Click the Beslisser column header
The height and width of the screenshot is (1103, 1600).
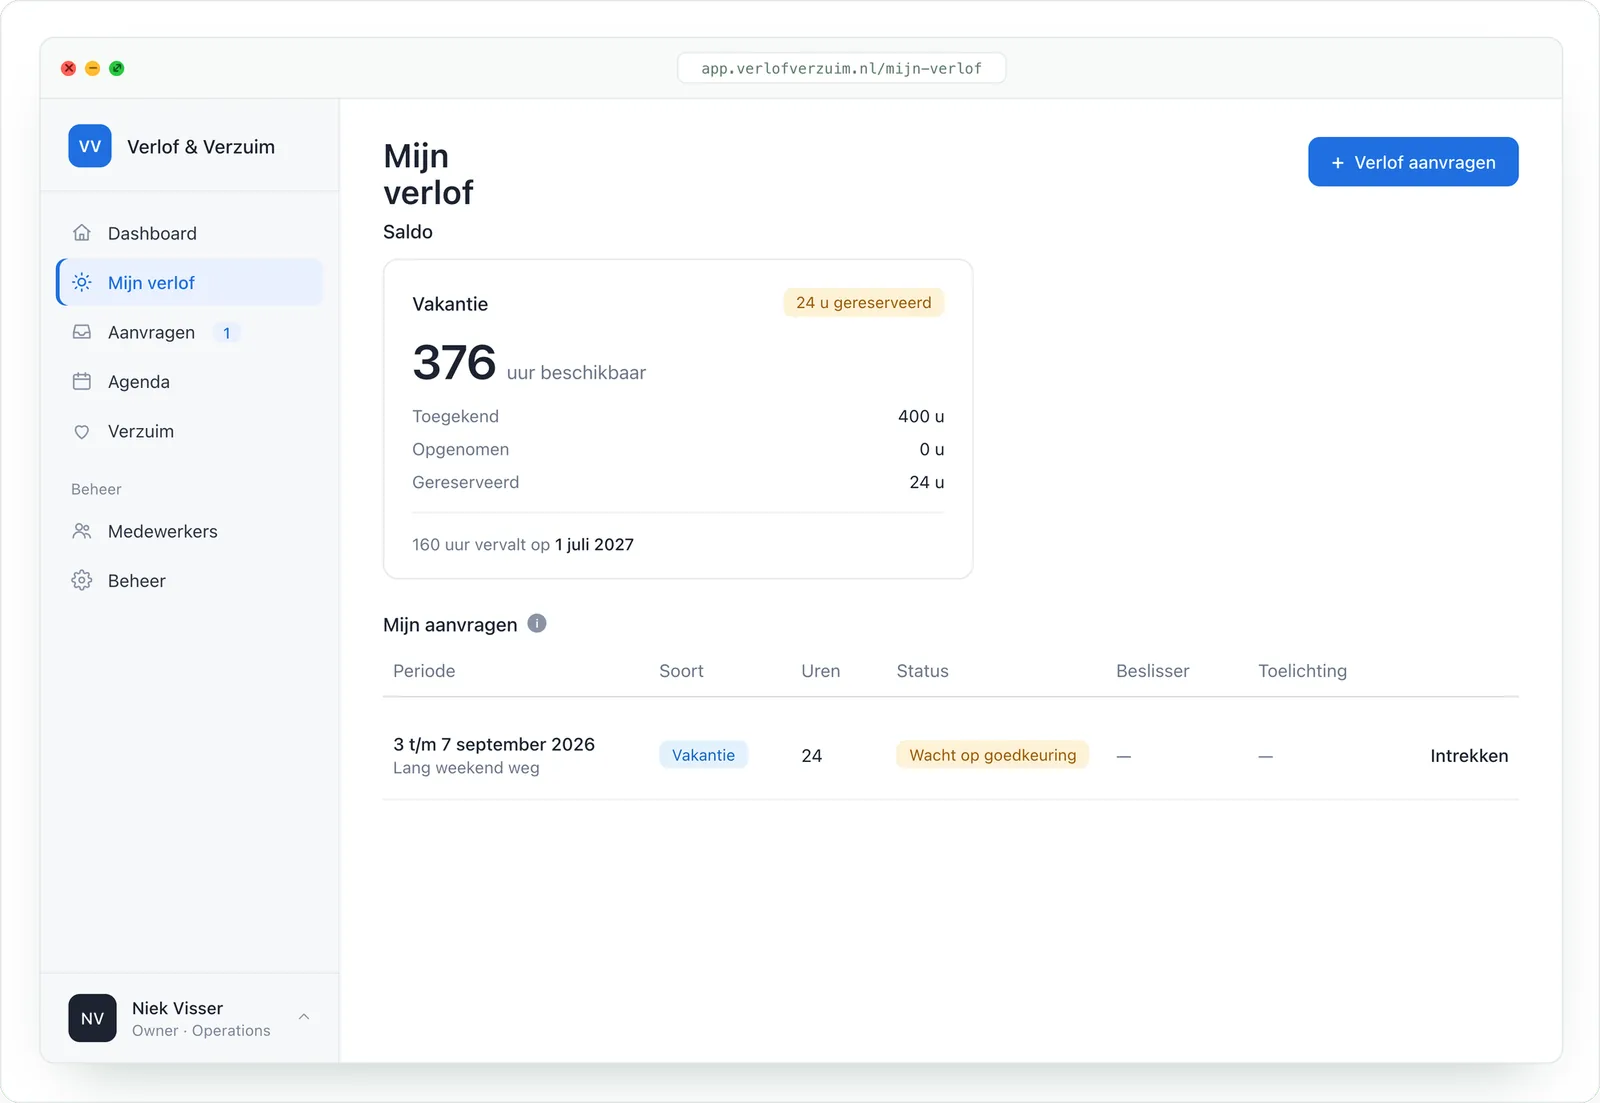[x=1152, y=671]
